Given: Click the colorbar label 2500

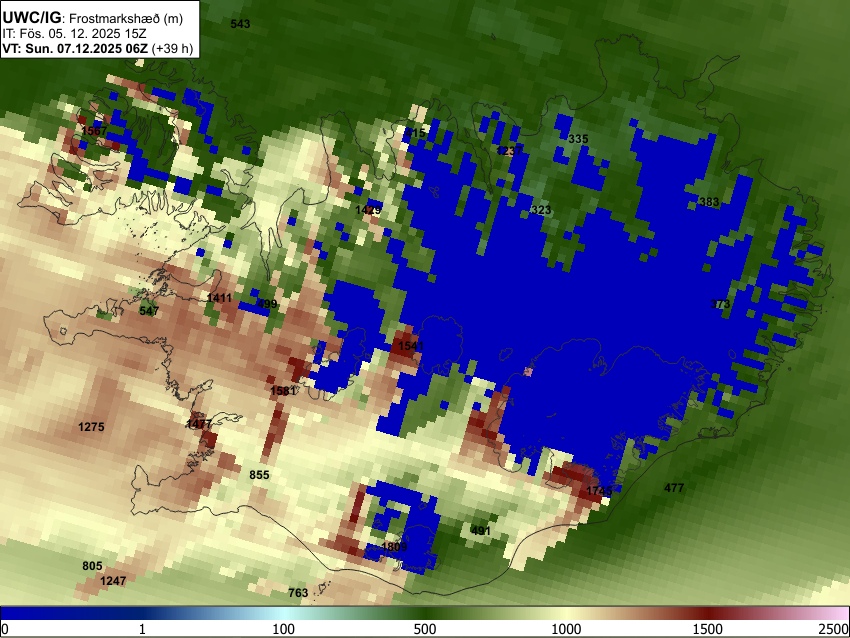Looking at the screenshot, I should (835, 629).
